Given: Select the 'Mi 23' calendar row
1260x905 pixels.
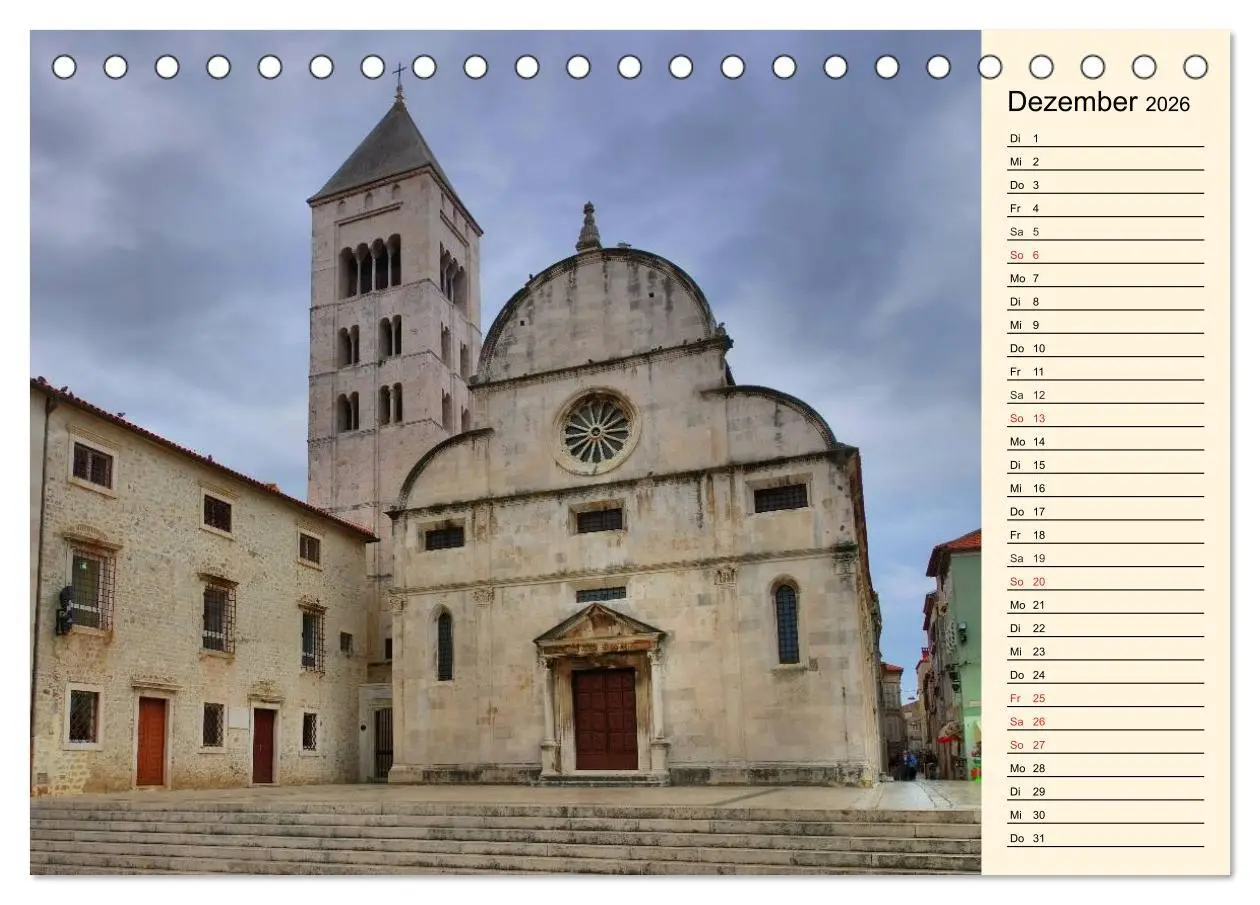Looking at the screenshot, I should (1105, 651).
